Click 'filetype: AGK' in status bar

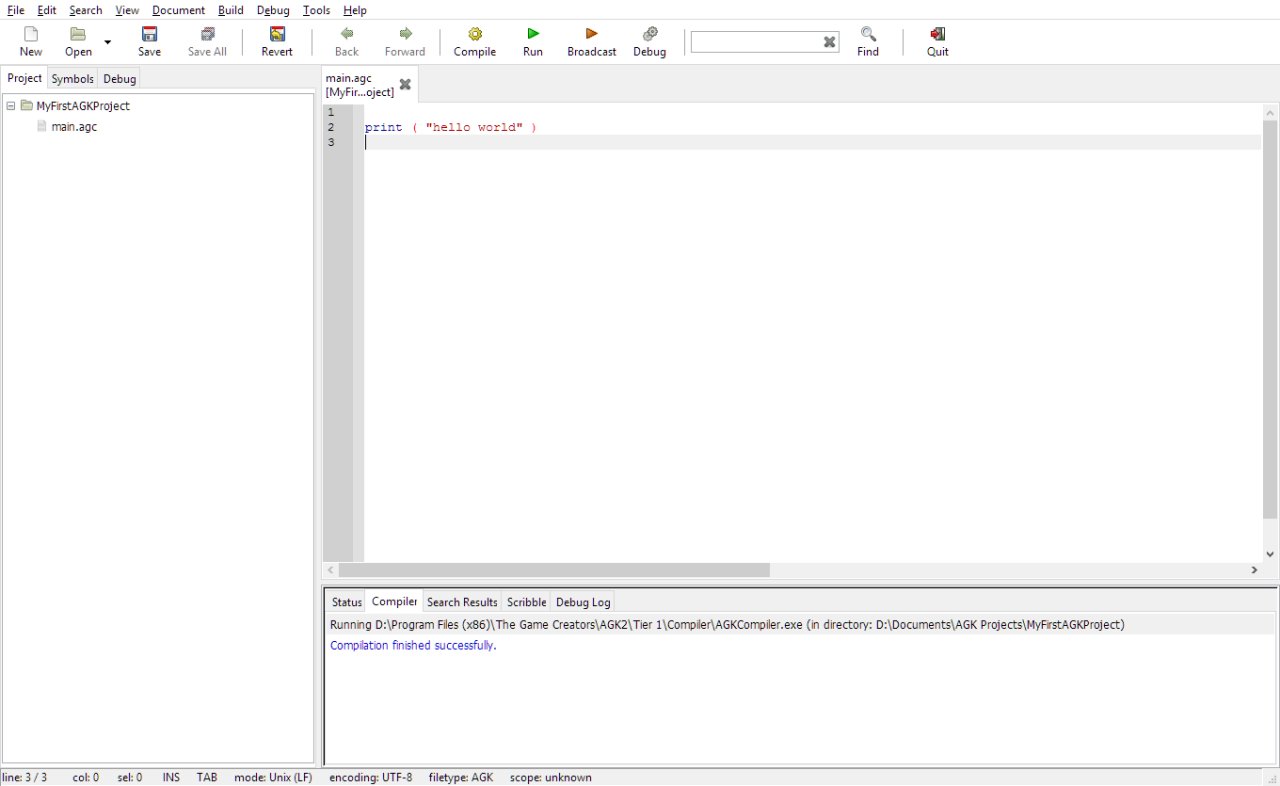coord(461,777)
